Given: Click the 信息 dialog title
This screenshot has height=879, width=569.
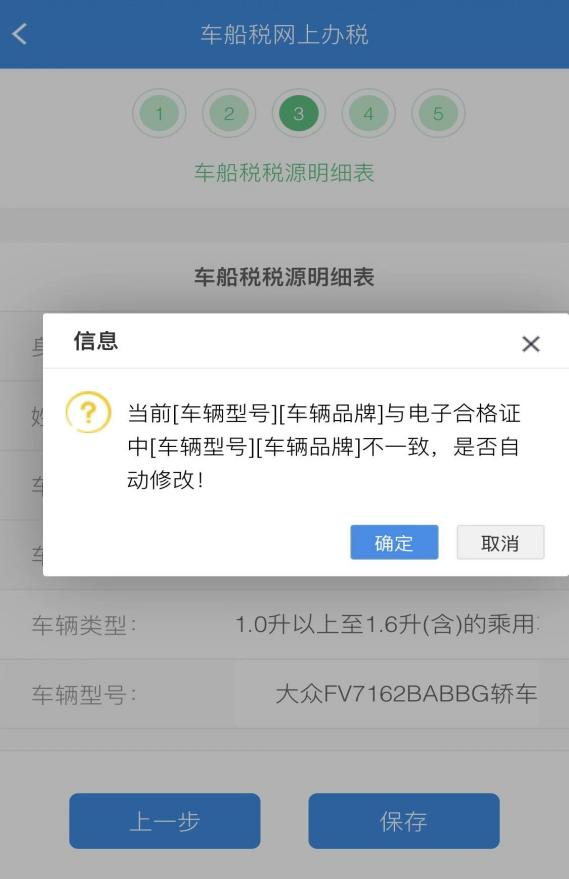Looking at the screenshot, I should (96, 341).
